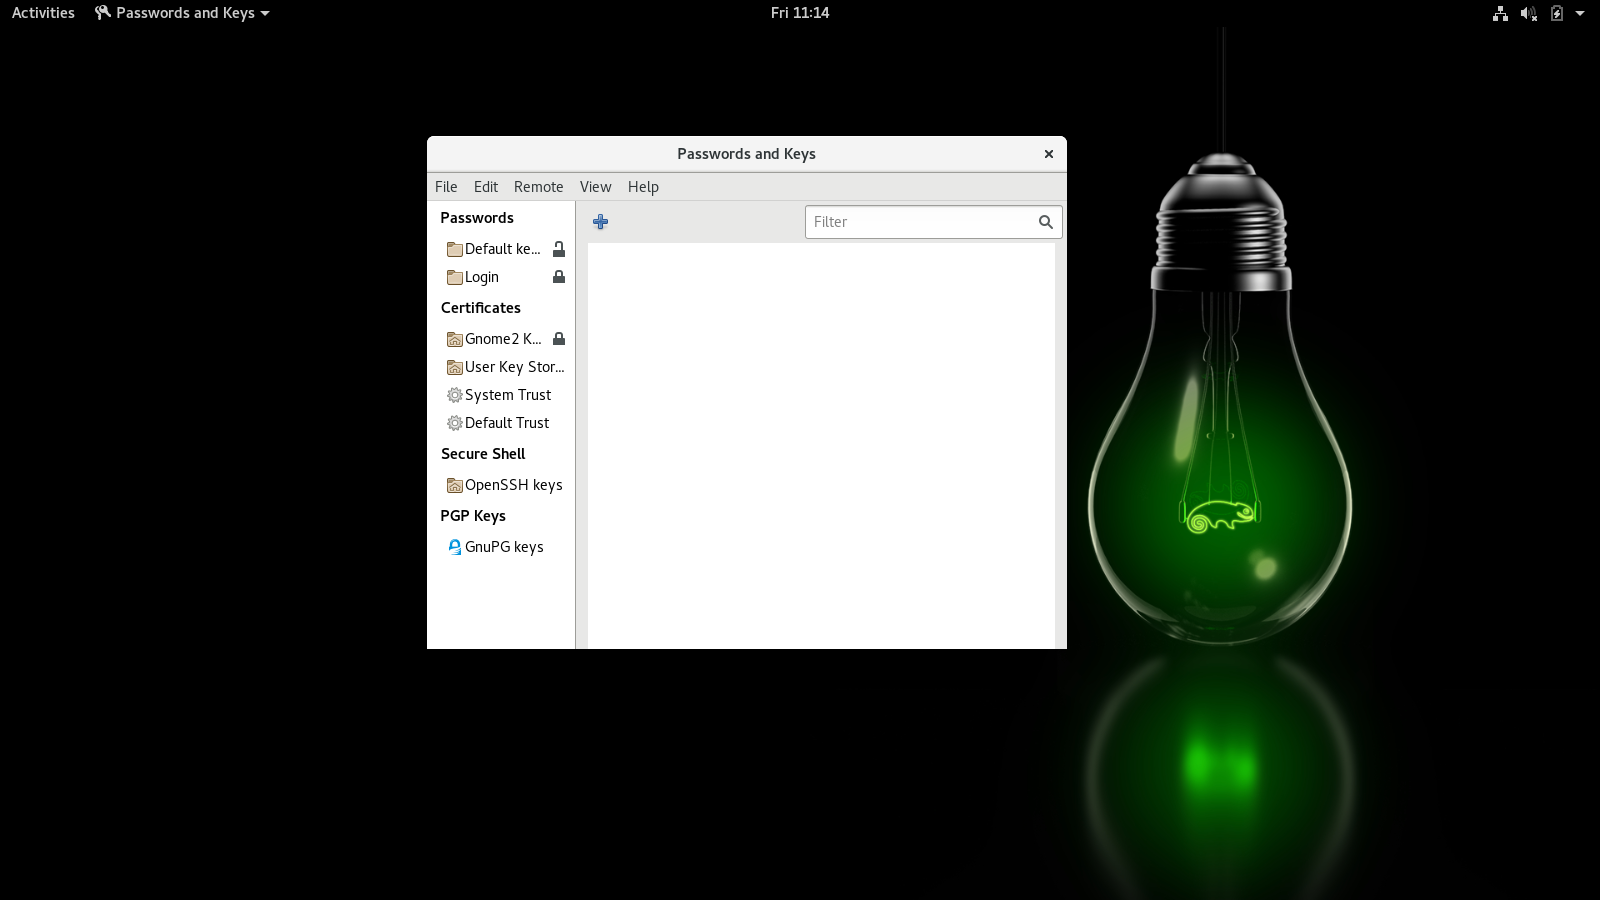Click the volume speaker icon in top bar

pos(1528,13)
